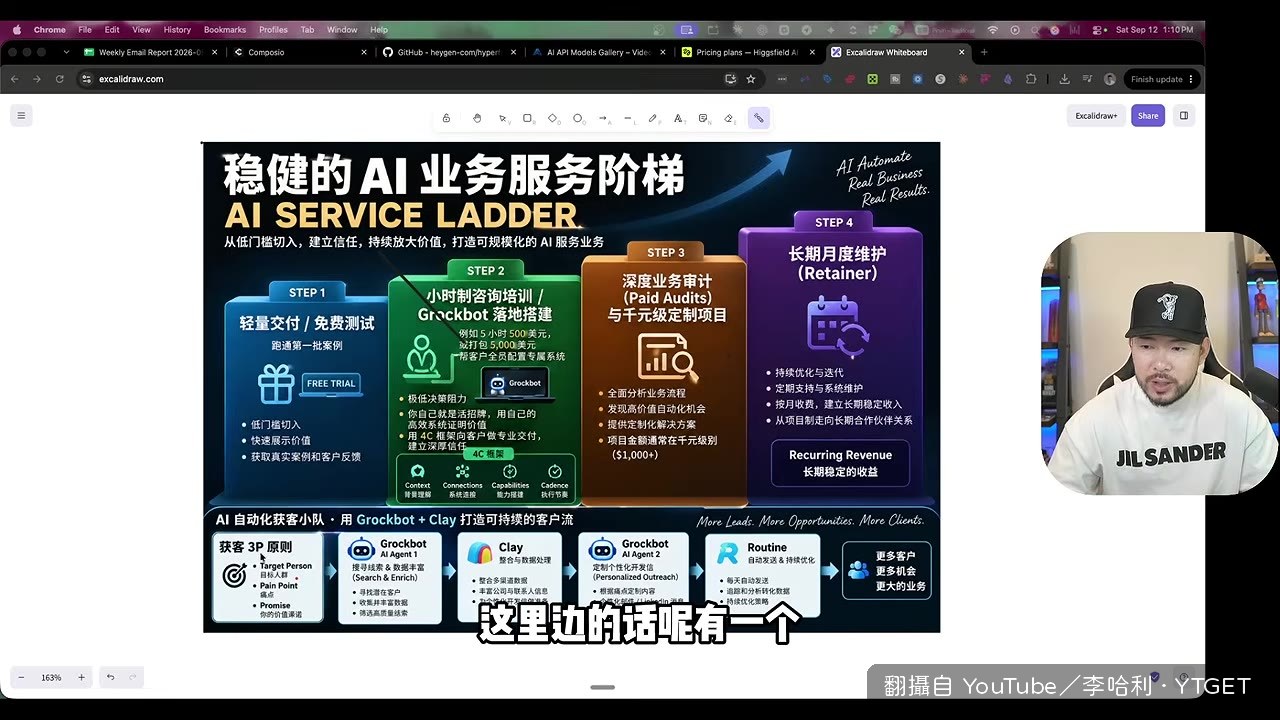Expand the Chrome tab search dropdown
This screenshot has width=1280, height=720.
point(66,52)
